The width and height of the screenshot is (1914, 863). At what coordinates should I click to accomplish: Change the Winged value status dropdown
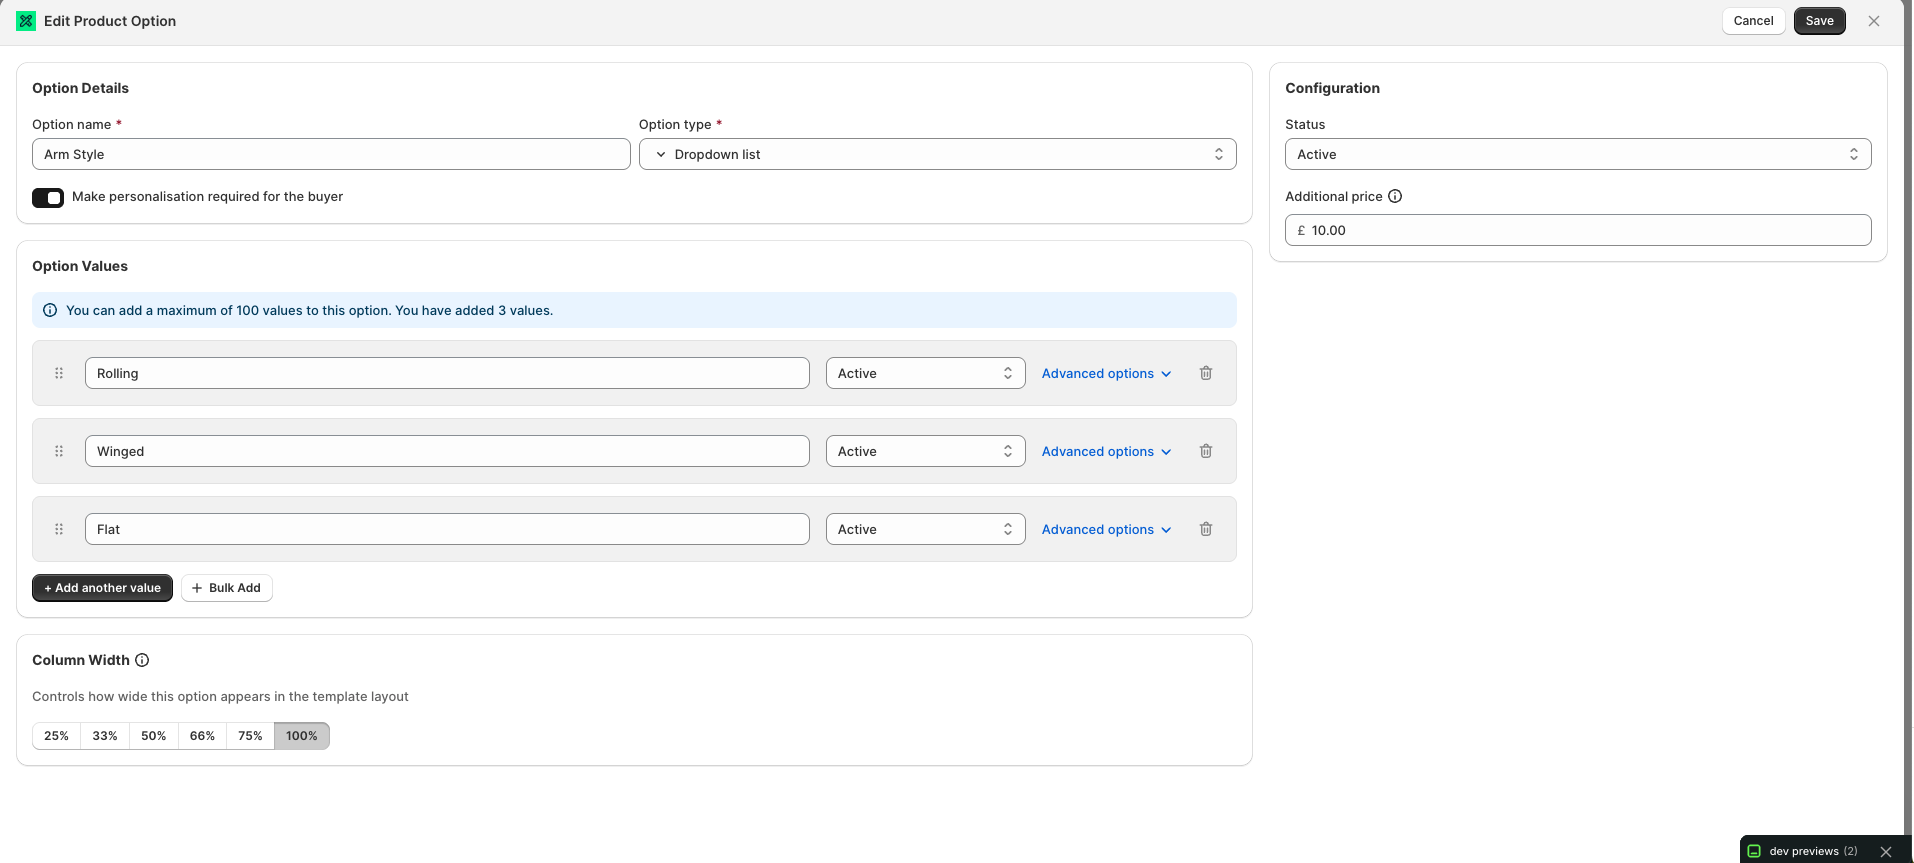925,451
